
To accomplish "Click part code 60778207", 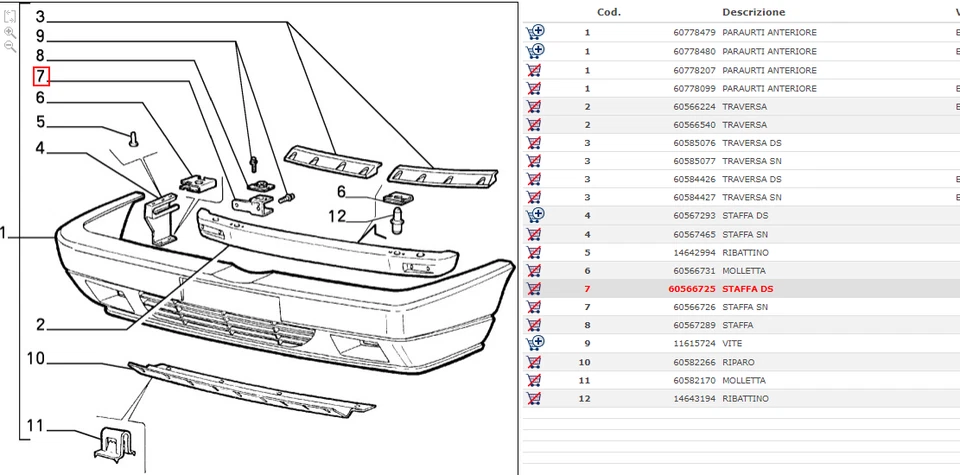I will 694,70.
